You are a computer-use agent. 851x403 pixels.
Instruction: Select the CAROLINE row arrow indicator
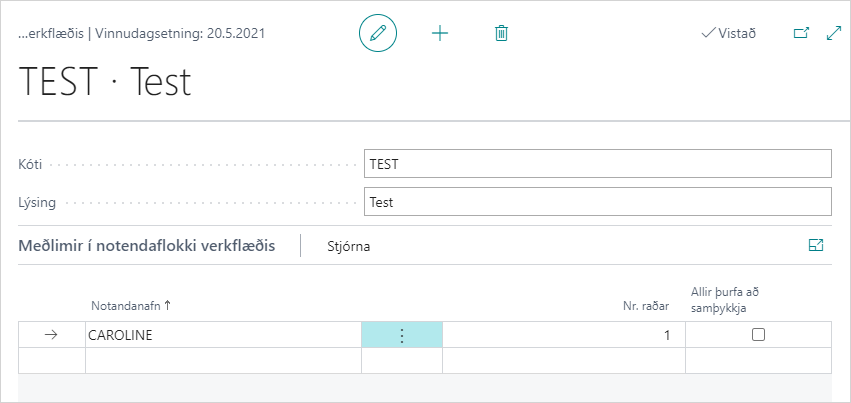52,335
